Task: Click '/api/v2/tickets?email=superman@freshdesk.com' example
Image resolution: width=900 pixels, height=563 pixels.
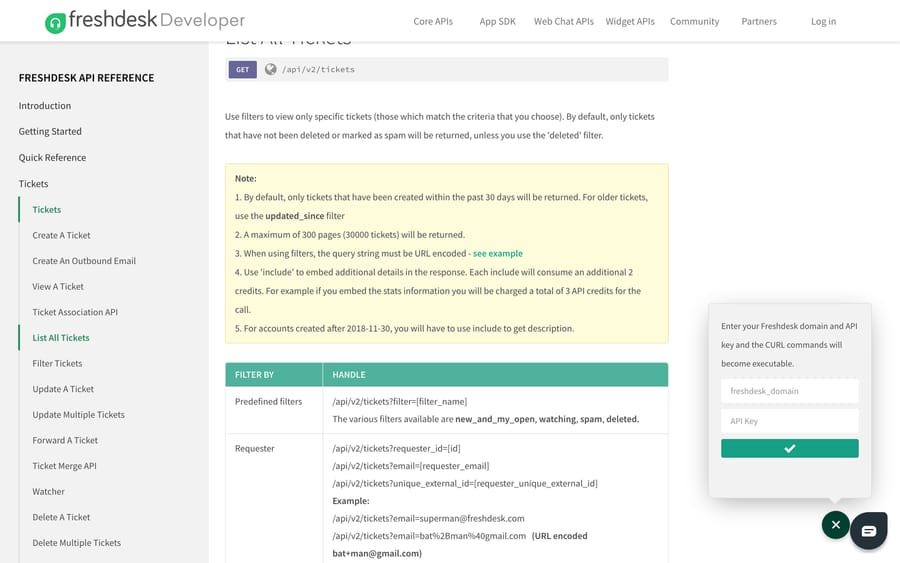Action: 428,519
